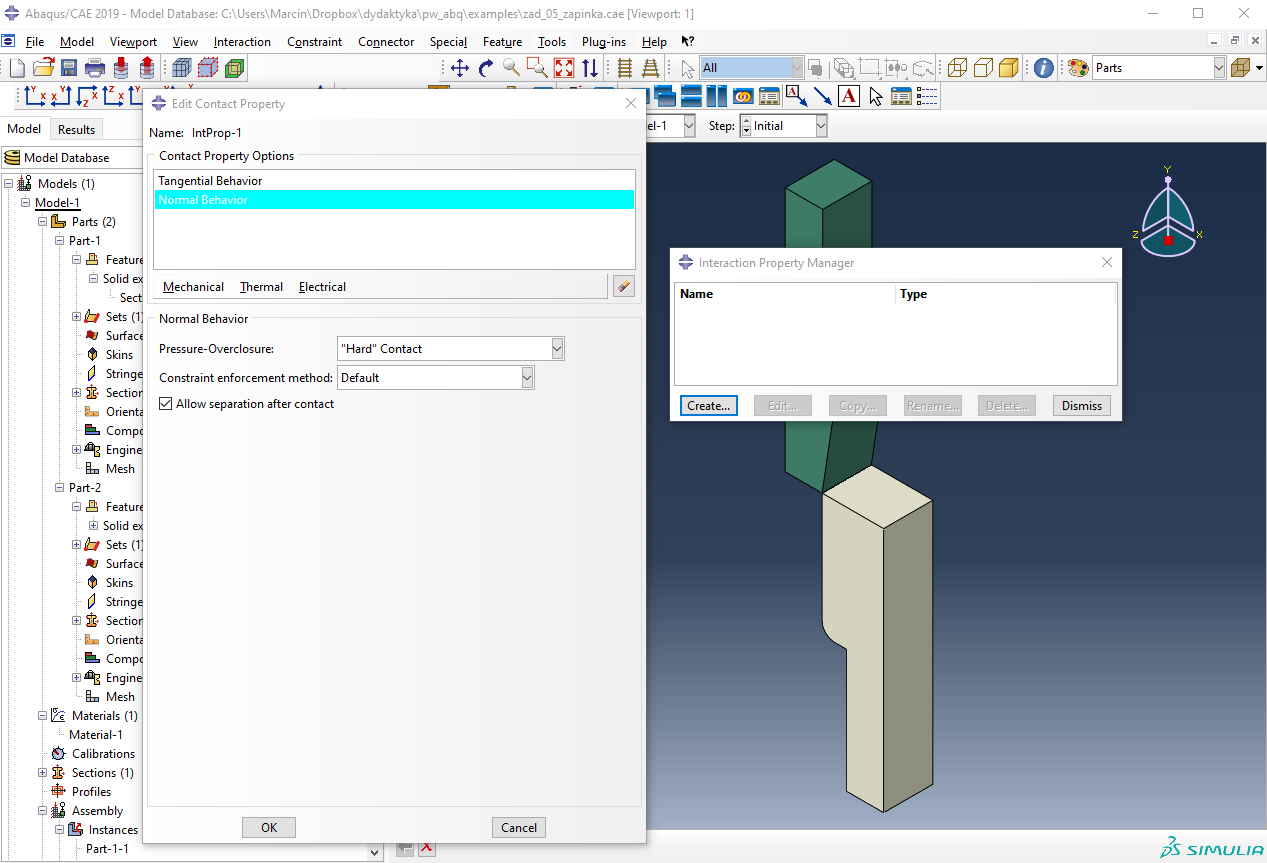Click Create in Interaction Property Manager
1267x863 pixels.
click(x=708, y=406)
